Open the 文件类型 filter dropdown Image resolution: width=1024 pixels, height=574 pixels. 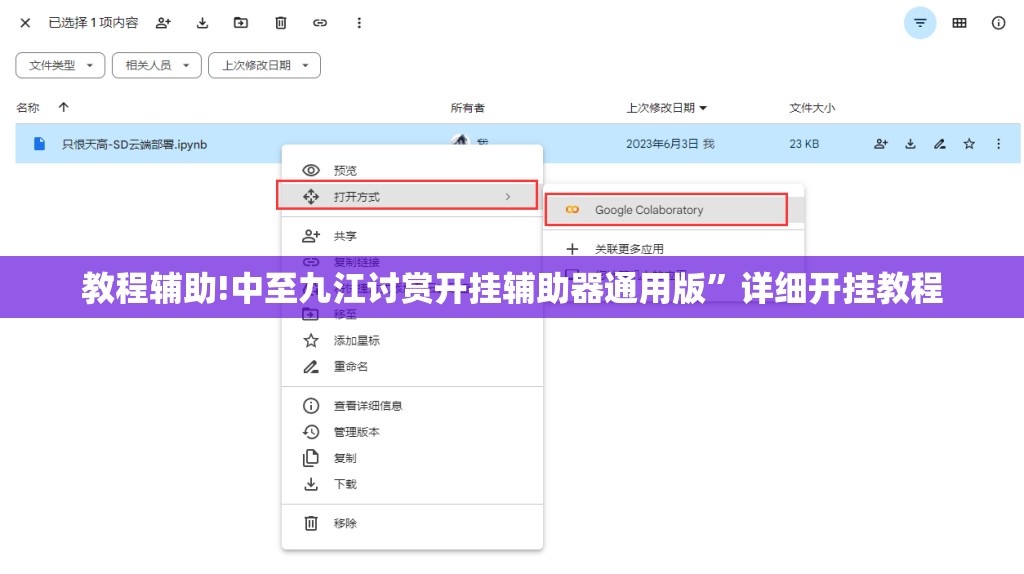[x=60, y=65]
